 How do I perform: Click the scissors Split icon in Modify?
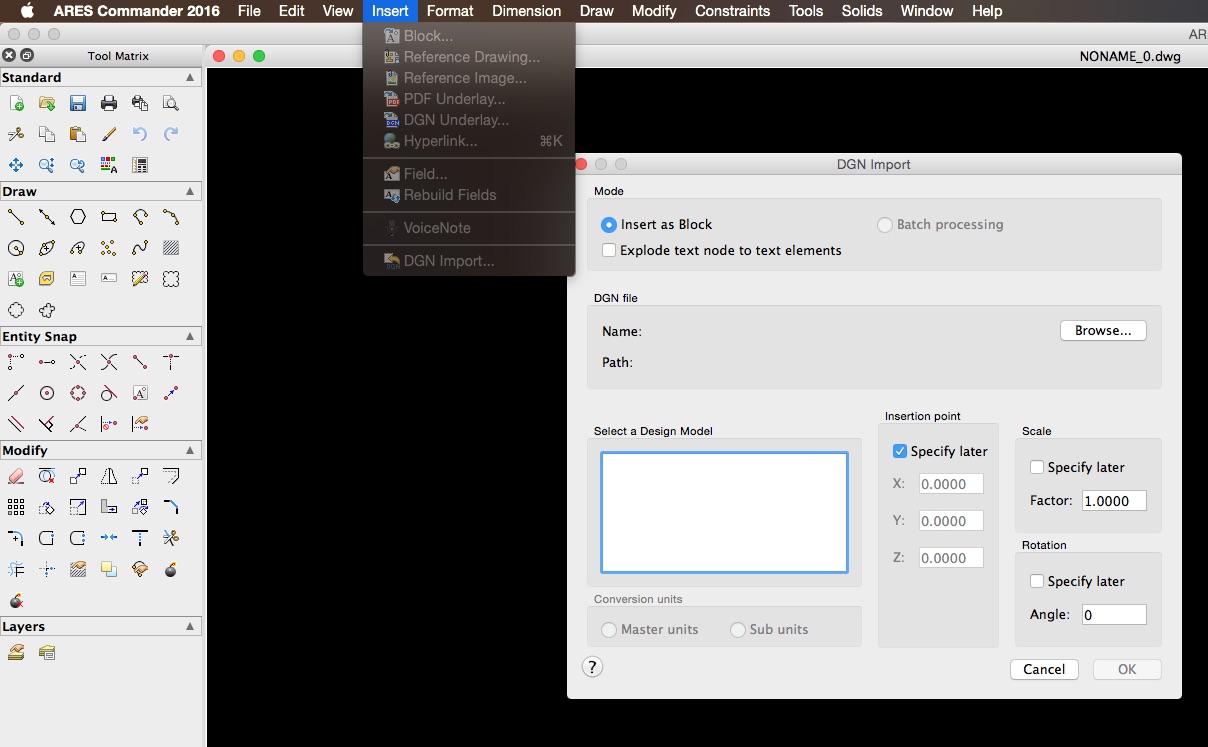(x=171, y=538)
